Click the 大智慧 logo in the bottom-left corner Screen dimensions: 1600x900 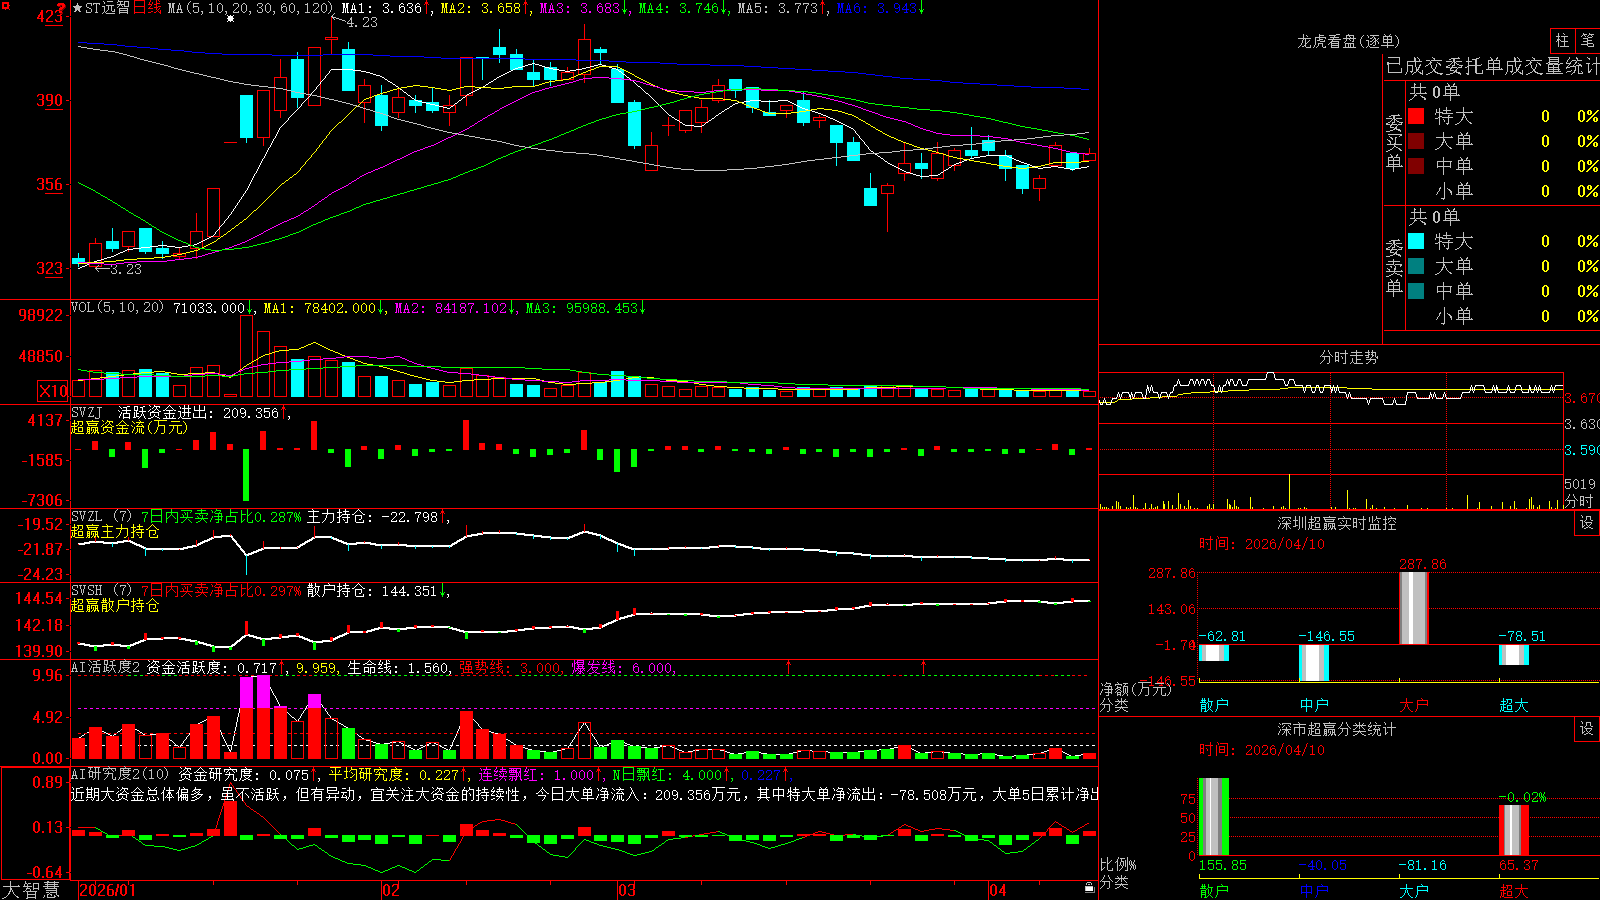tap(31, 890)
